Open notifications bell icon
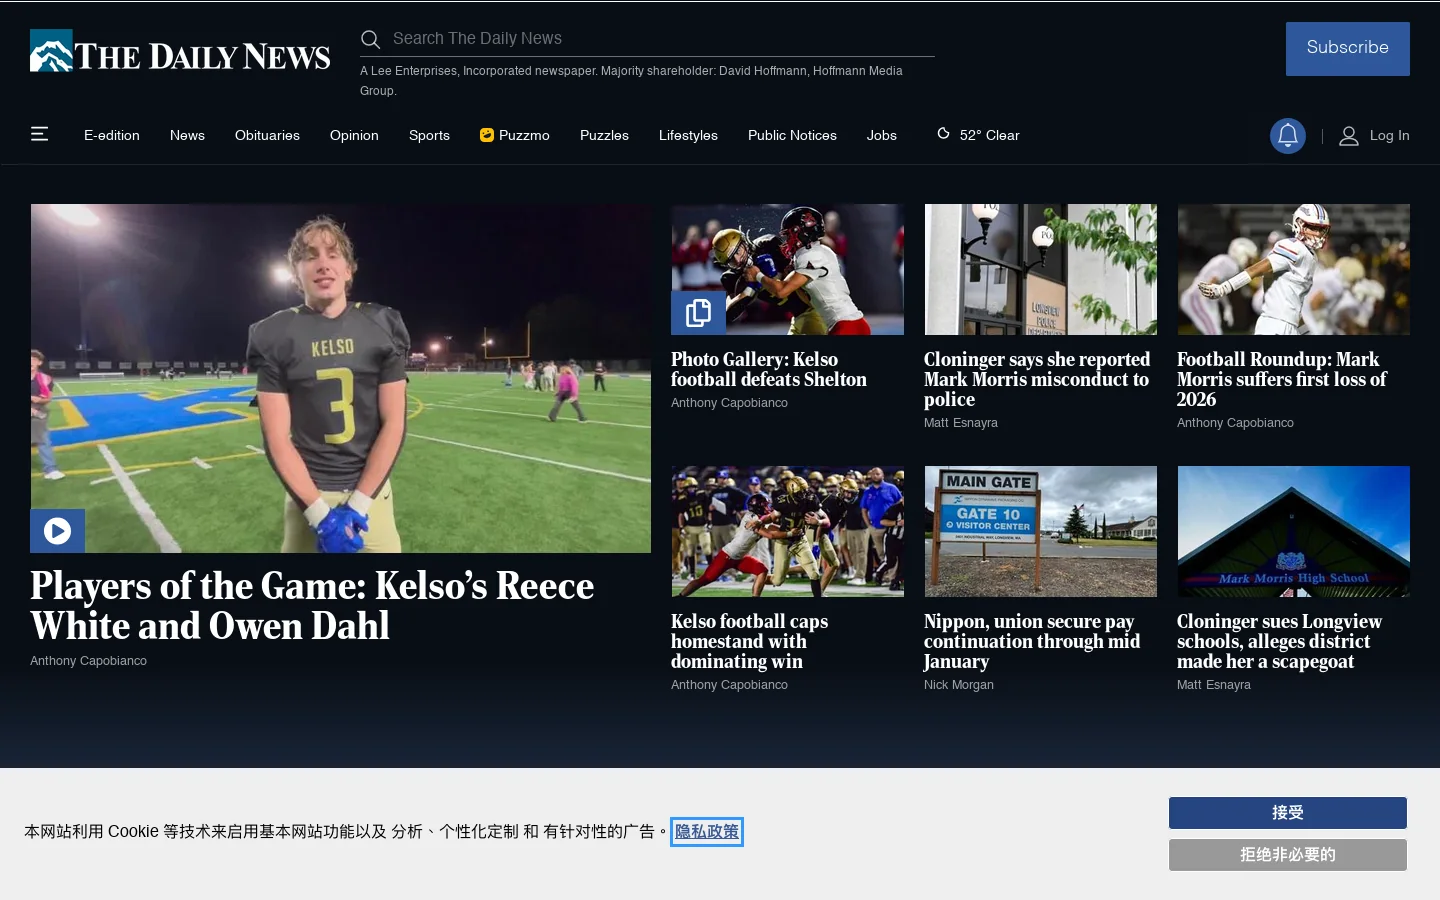Screen dimensions: 1440x900 [1288, 135]
